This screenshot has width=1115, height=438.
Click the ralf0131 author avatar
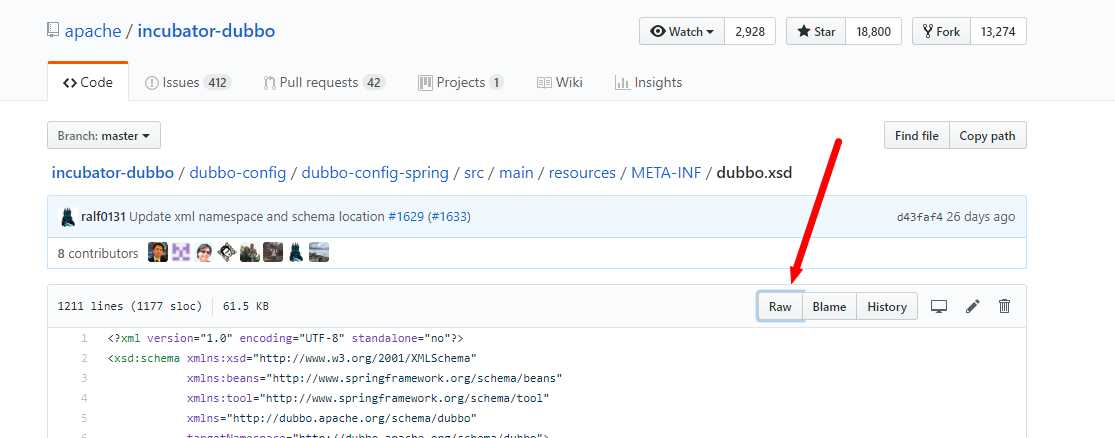pos(68,217)
